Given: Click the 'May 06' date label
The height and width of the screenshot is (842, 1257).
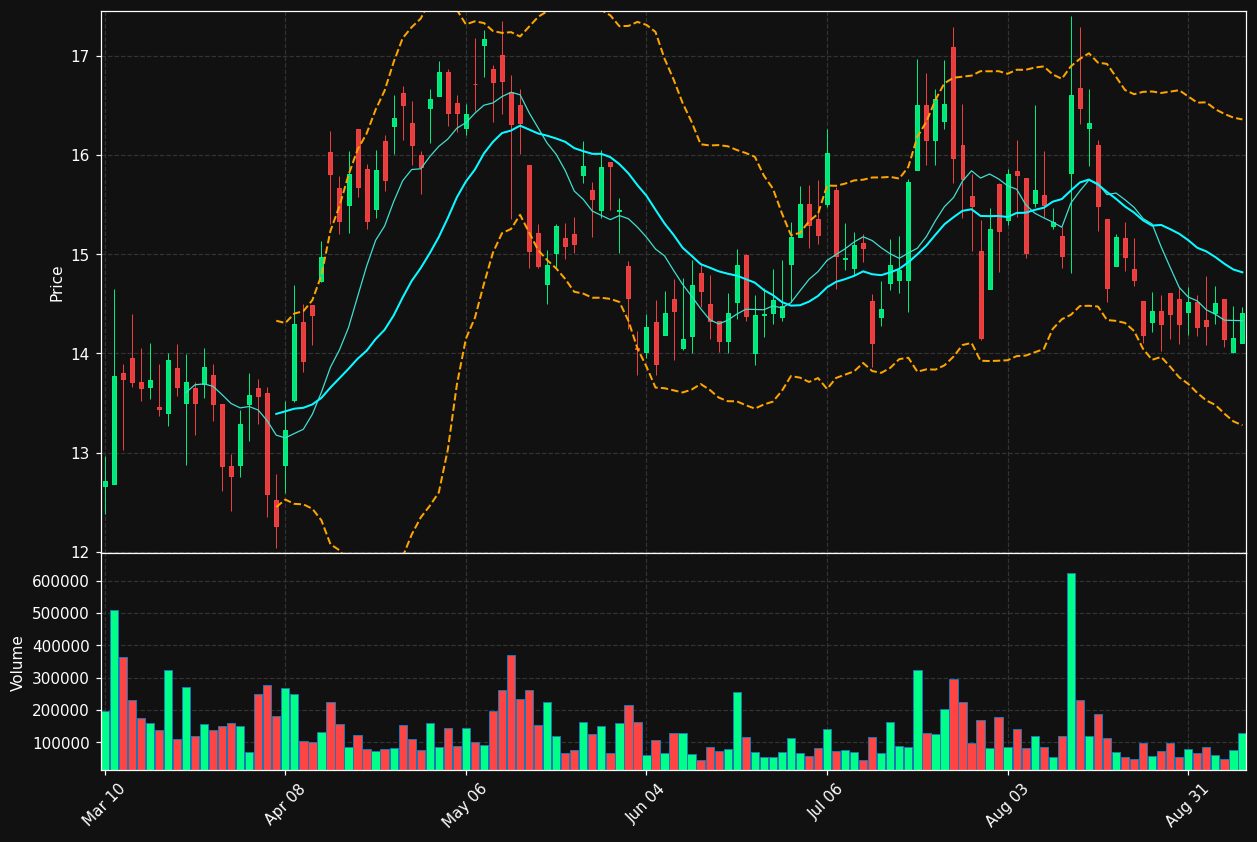Looking at the screenshot, I should point(463,804).
